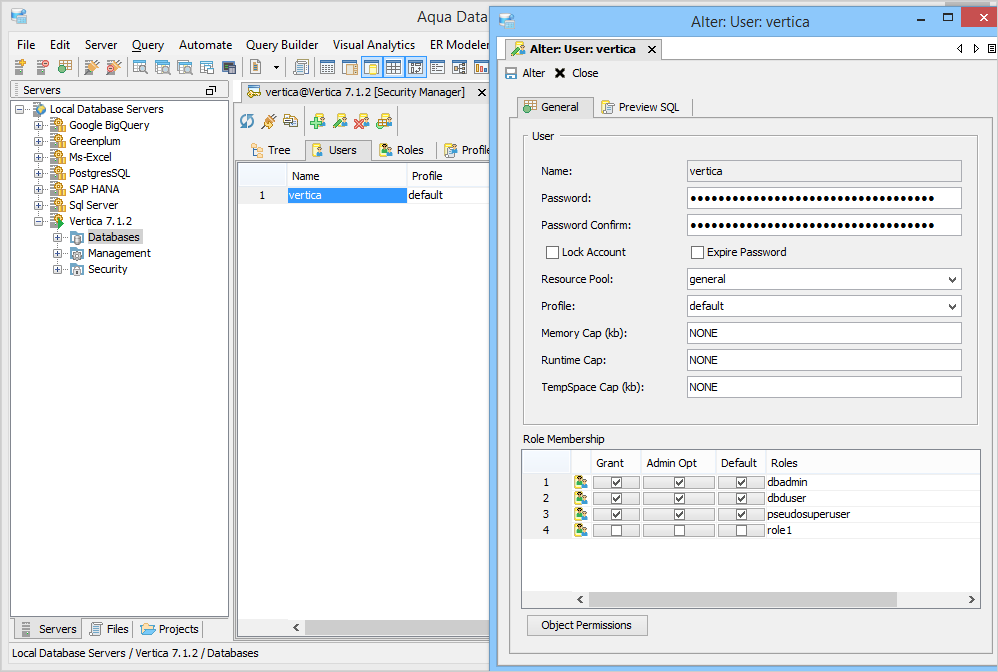Screen dimensions: 998x672
Task: Click the disconnect server plug icon with red mark
Action: 114,67
